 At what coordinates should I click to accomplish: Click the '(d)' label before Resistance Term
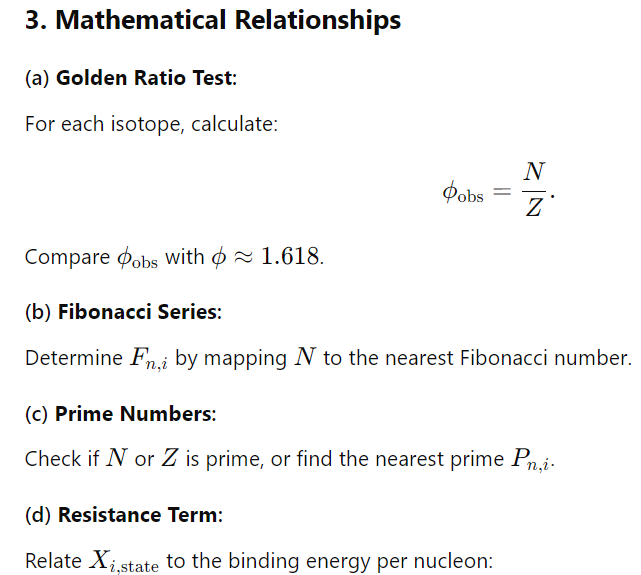coord(38,515)
